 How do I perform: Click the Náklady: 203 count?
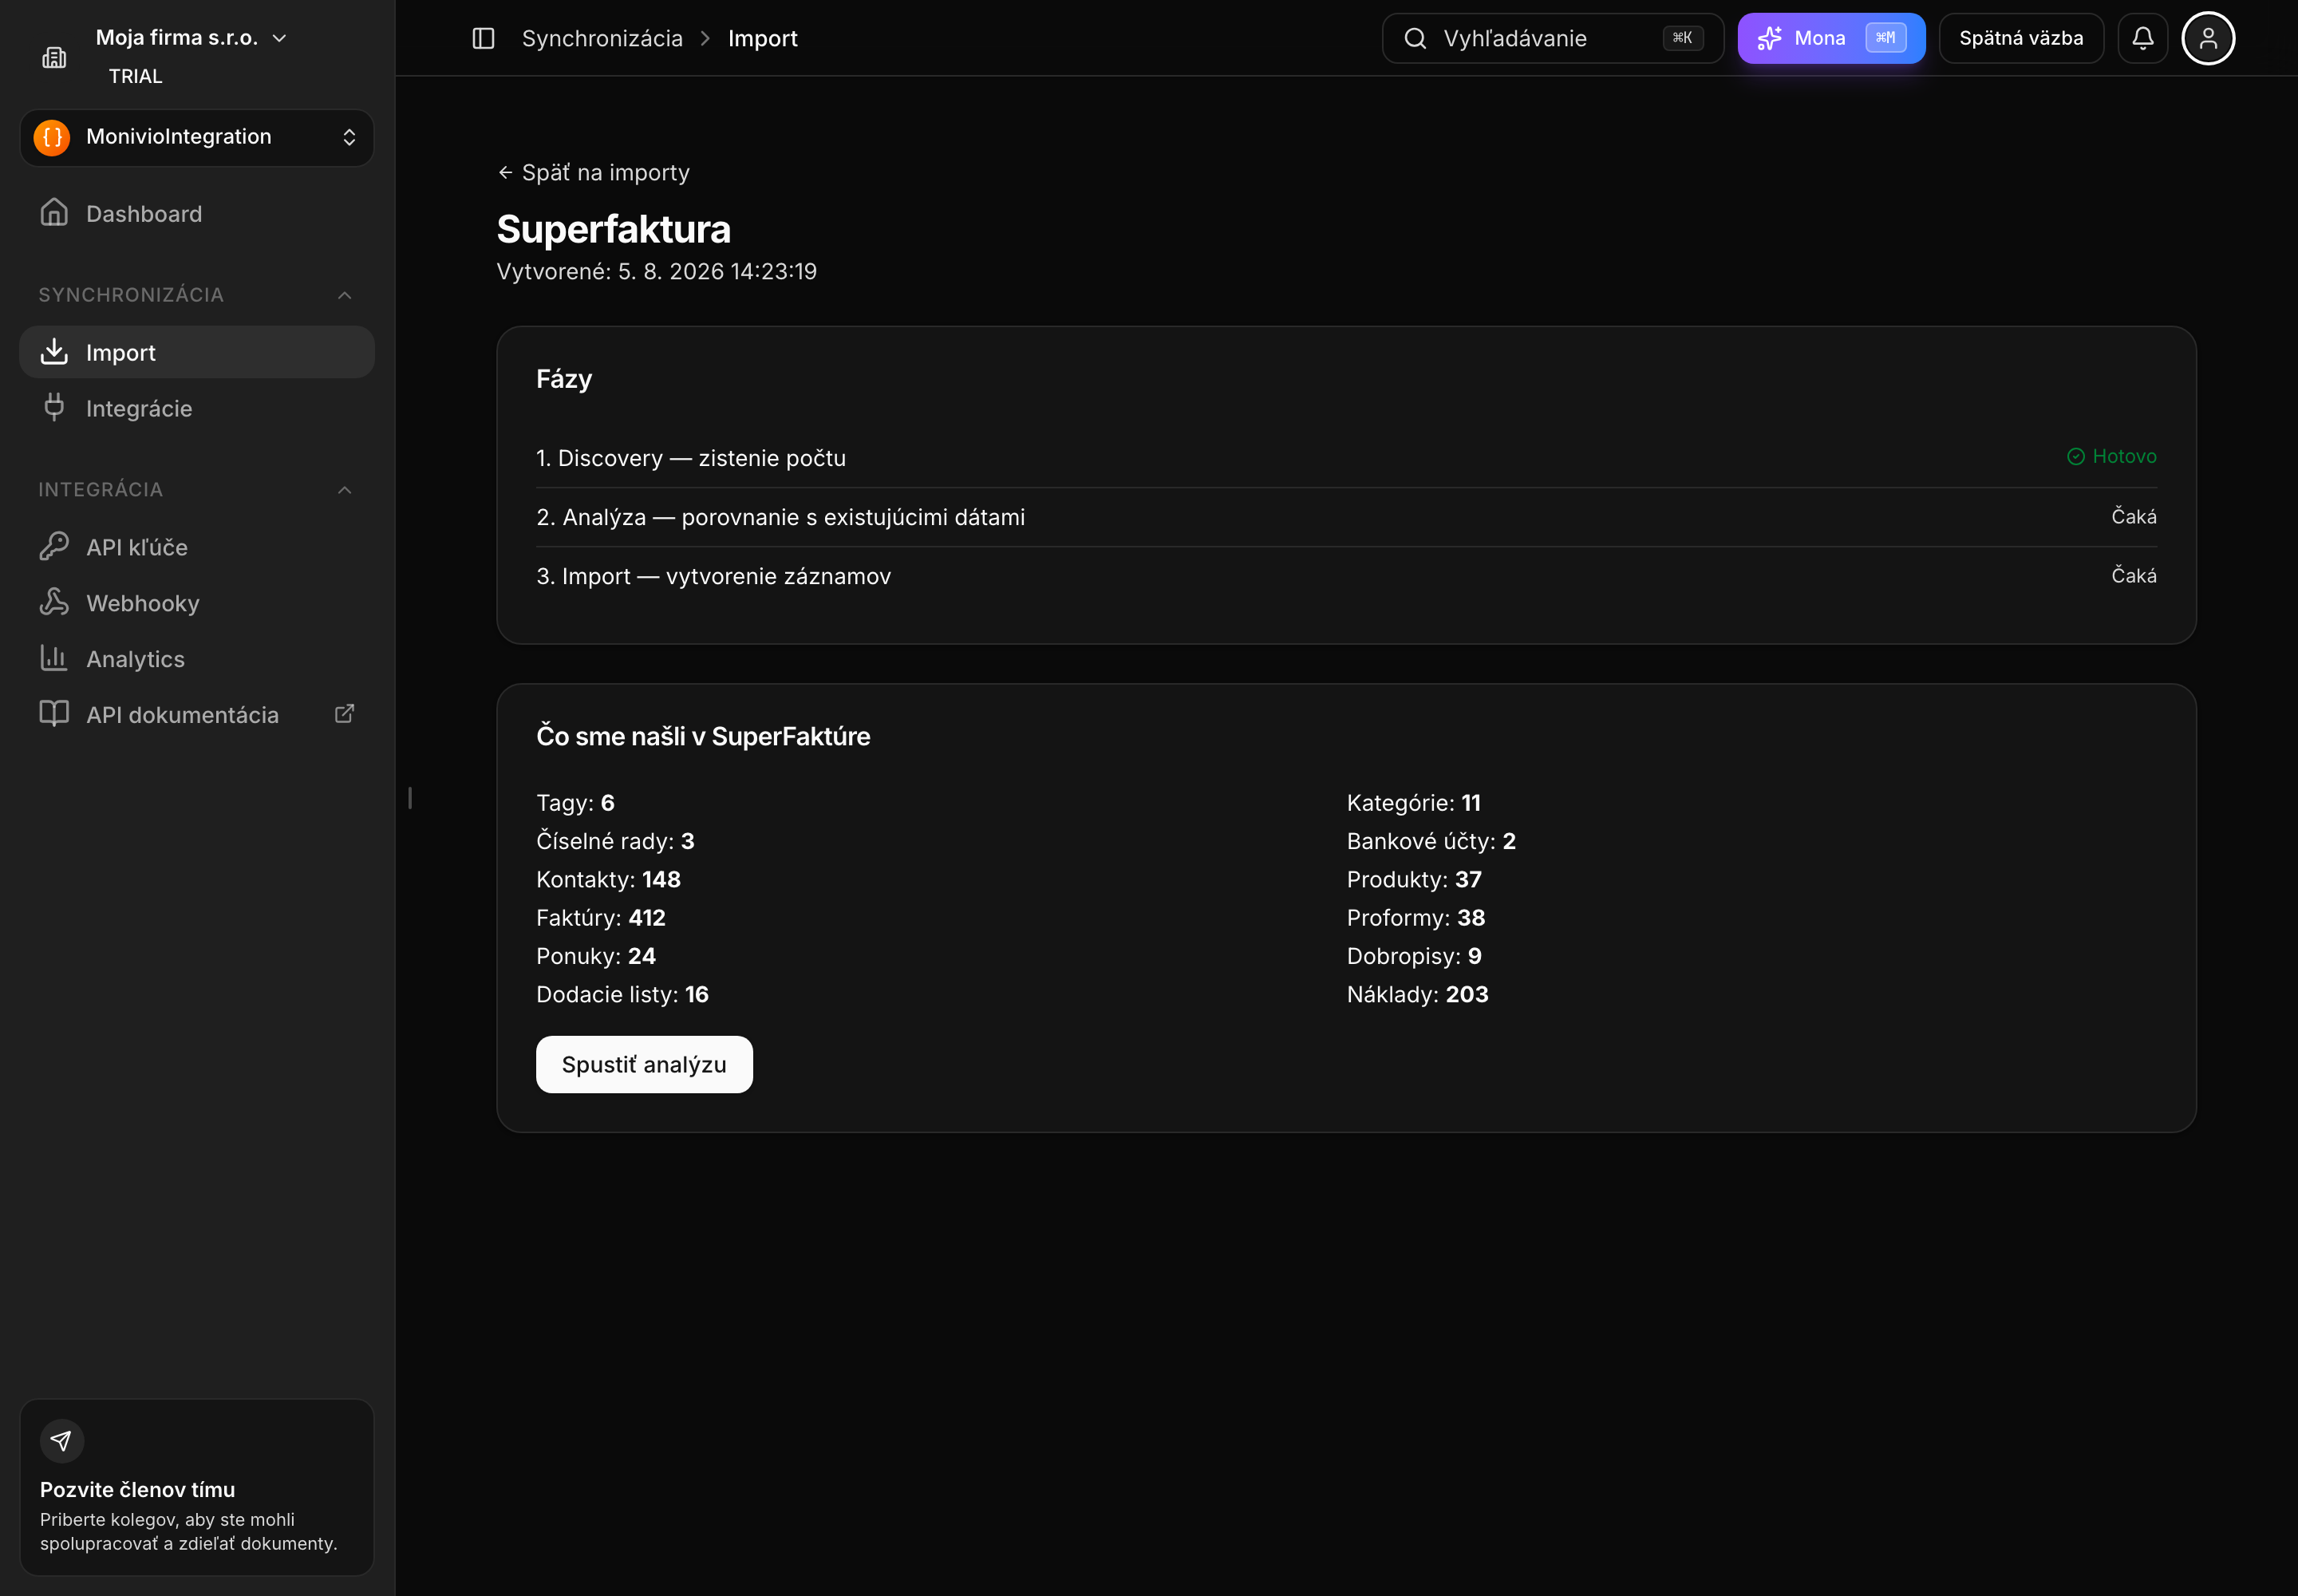pos(1418,994)
